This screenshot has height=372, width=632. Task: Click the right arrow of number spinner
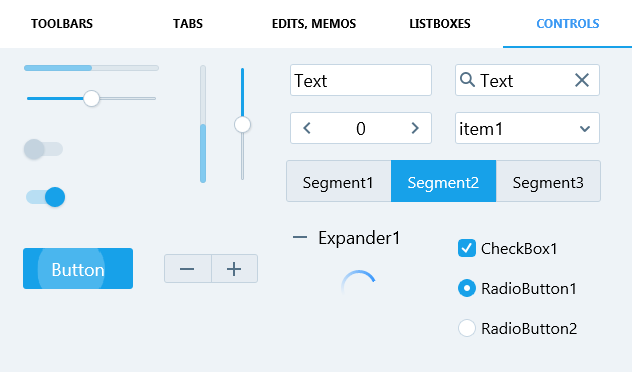pyautogui.click(x=415, y=128)
